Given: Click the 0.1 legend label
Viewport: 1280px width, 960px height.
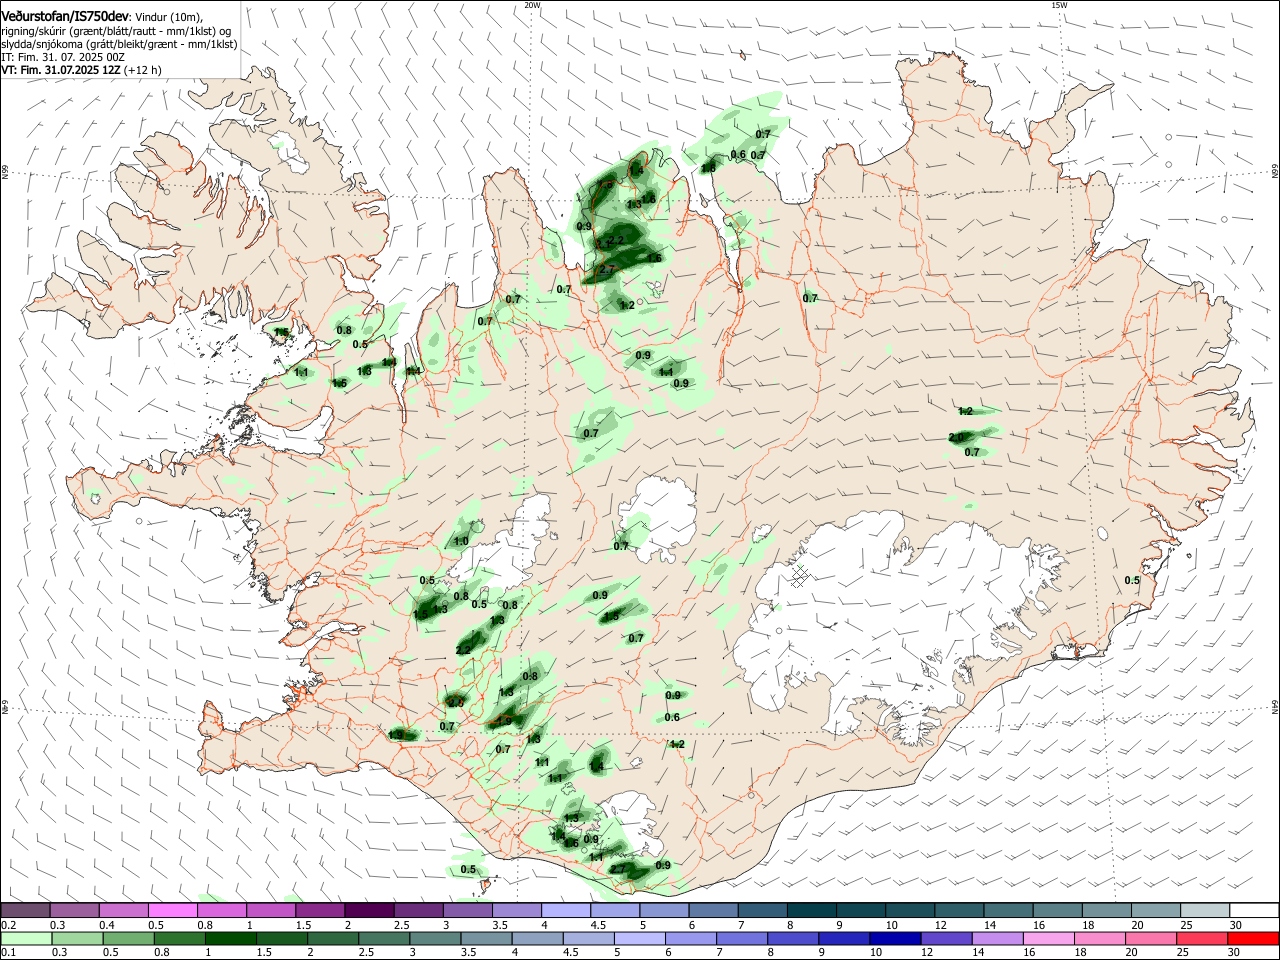Looking at the screenshot, I should 8,953.
